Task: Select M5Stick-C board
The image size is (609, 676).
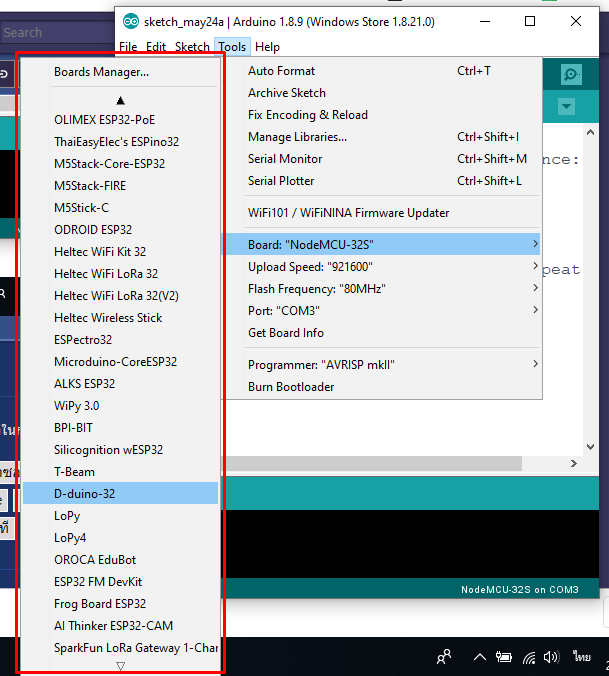Action: click(x=121, y=207)
